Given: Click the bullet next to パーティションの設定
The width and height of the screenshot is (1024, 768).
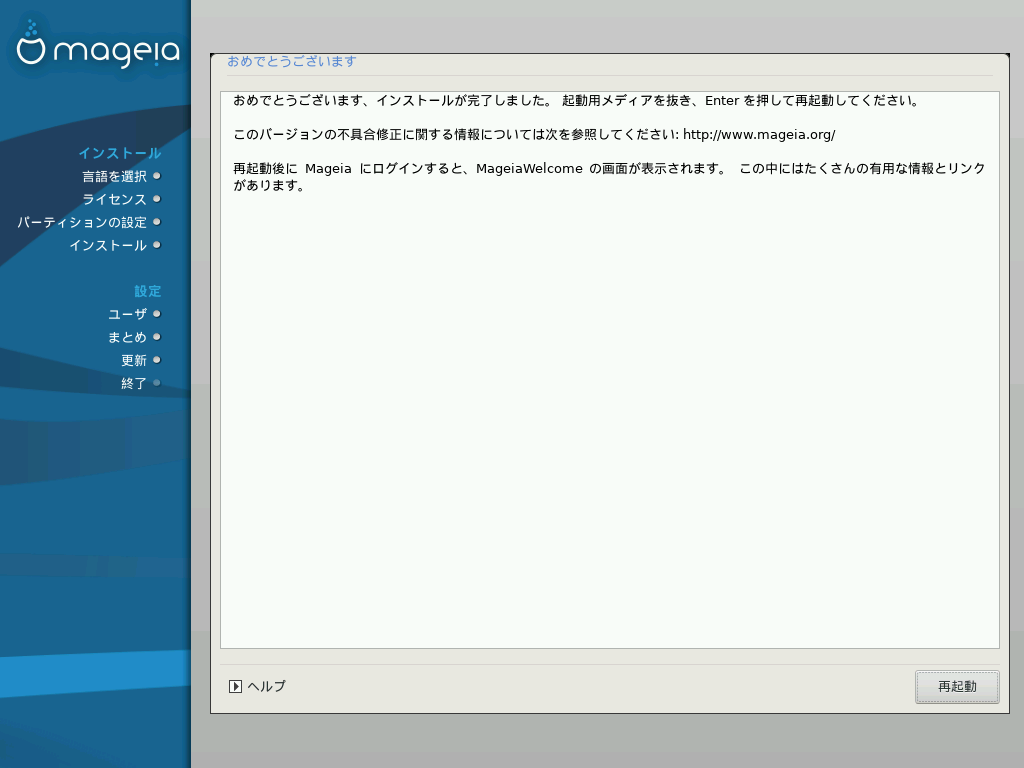Looking at the screenshot, I should tap(157, 222).
